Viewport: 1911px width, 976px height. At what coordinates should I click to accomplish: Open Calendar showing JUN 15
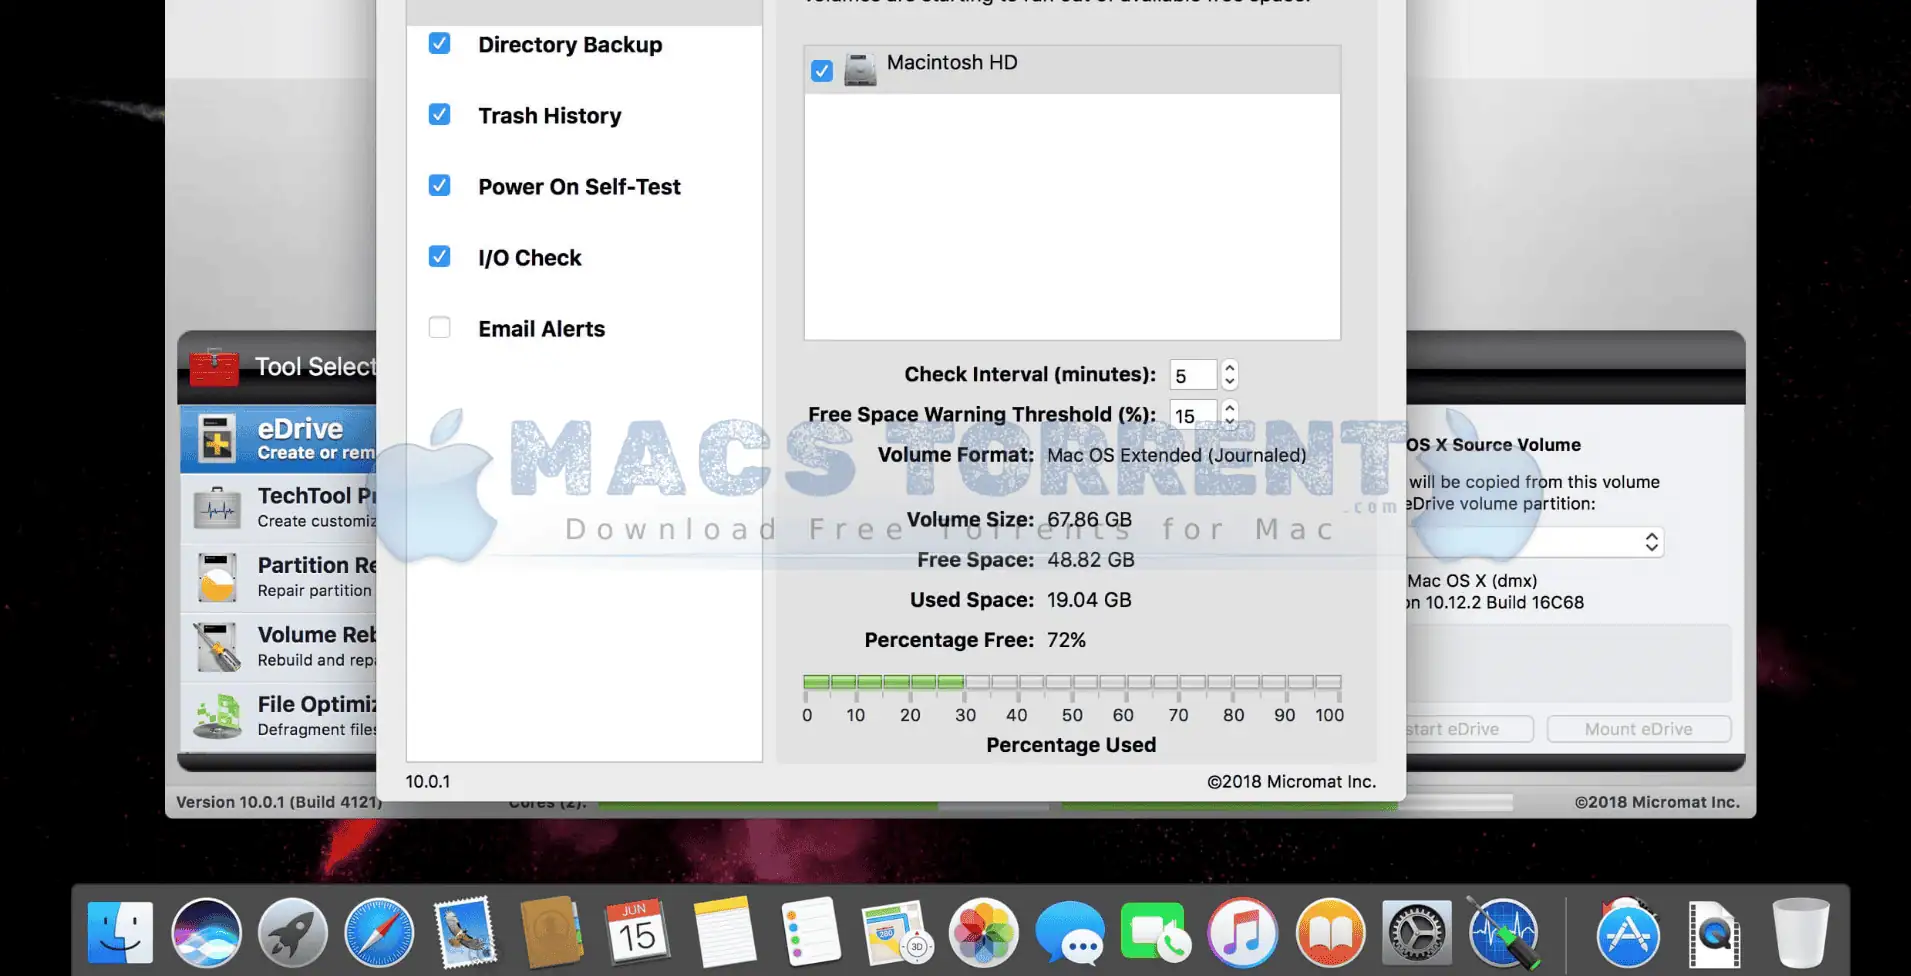coord(638,932)
